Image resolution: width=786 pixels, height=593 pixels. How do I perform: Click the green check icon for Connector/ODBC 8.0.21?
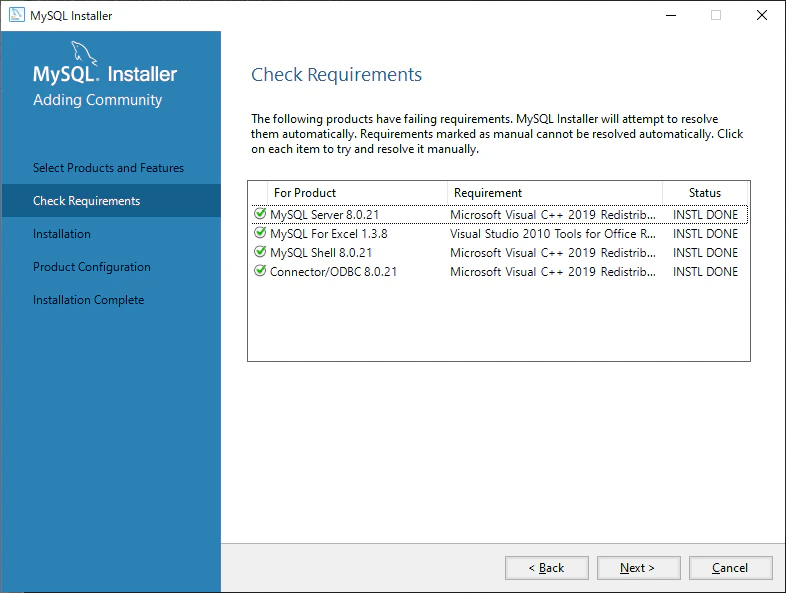[260, 271]
